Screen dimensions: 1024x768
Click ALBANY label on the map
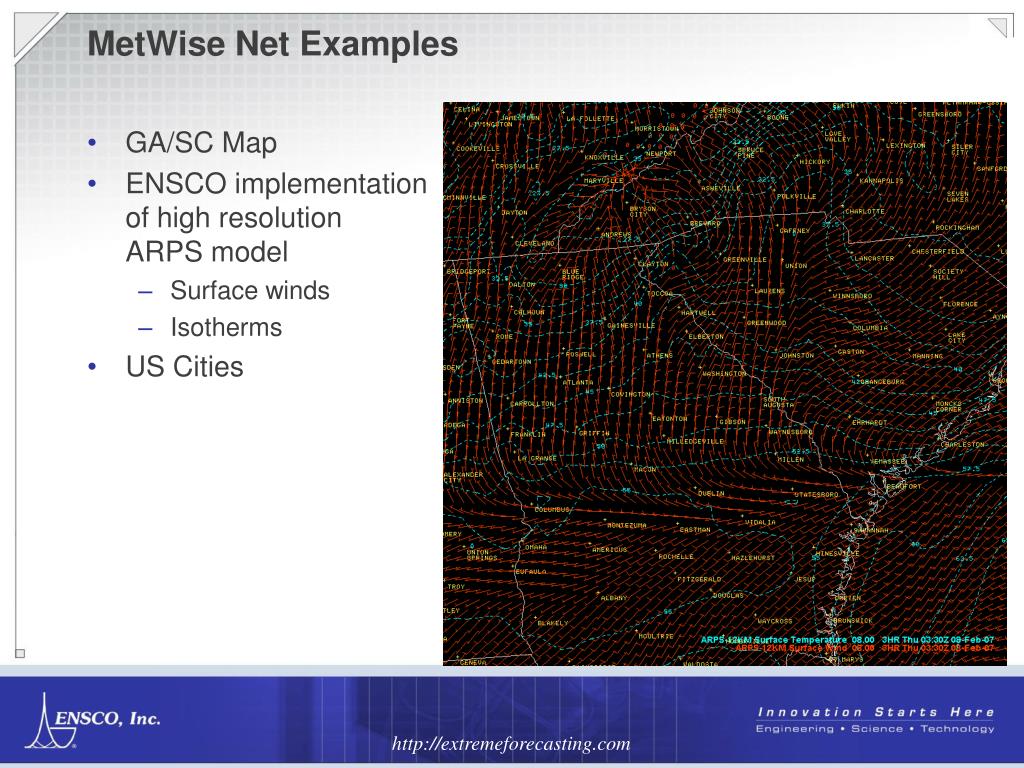(x=614, y=598)
